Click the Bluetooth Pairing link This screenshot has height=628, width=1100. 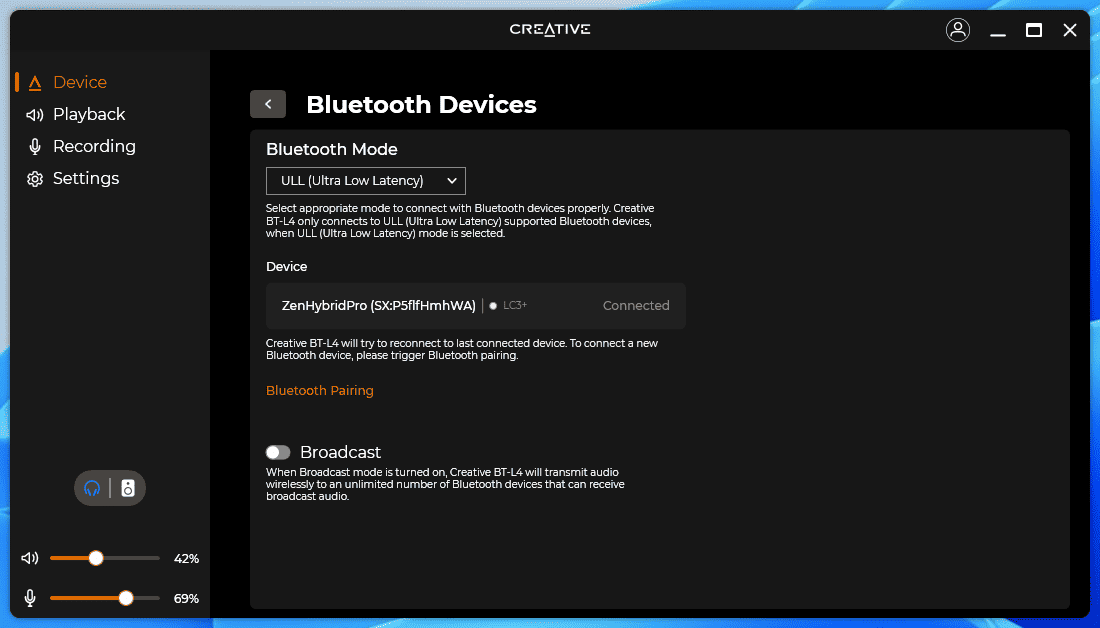320,391
